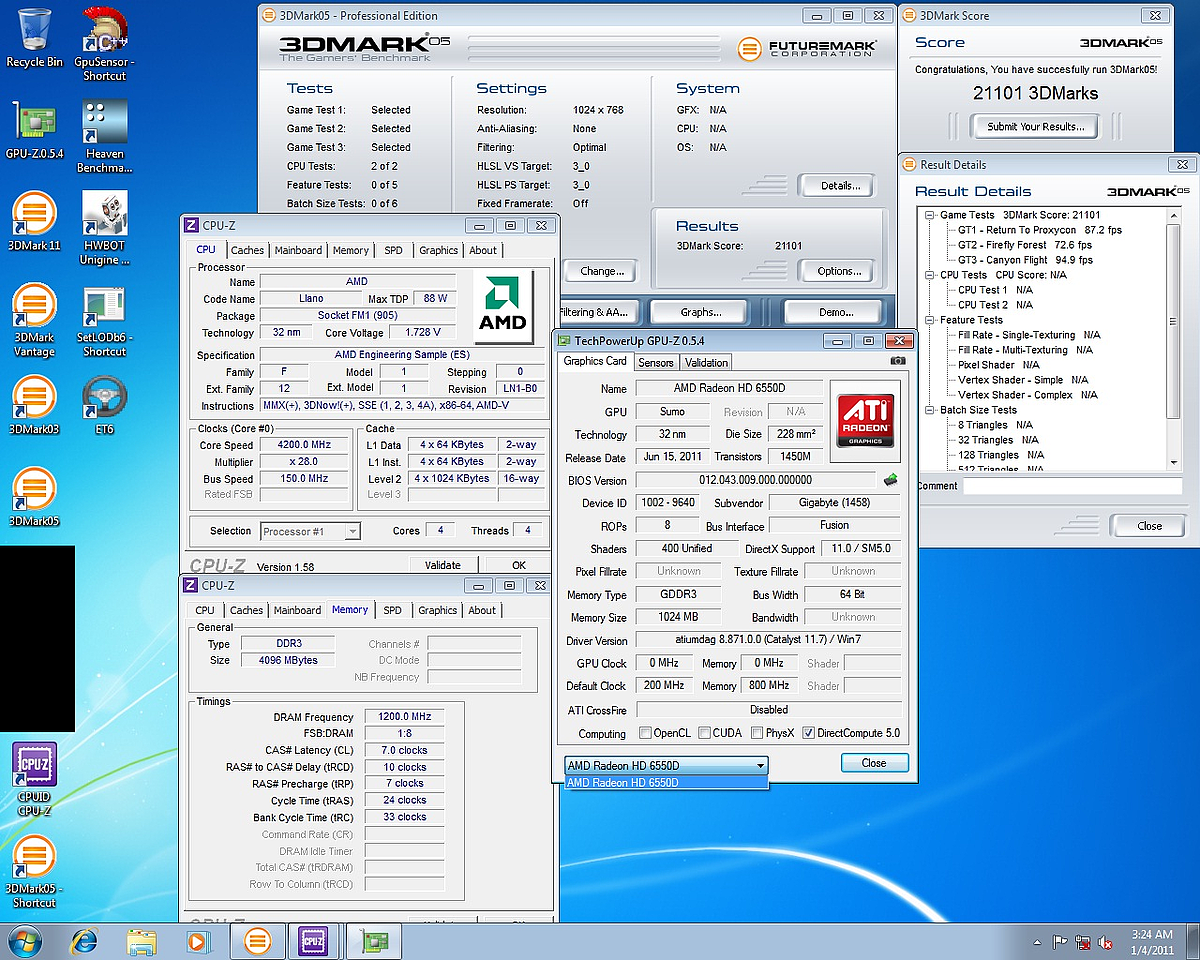Click the BIOS save chip icon in GPU-Z
The height and width of the screenshot is (960, 1200).
(891, 480)
